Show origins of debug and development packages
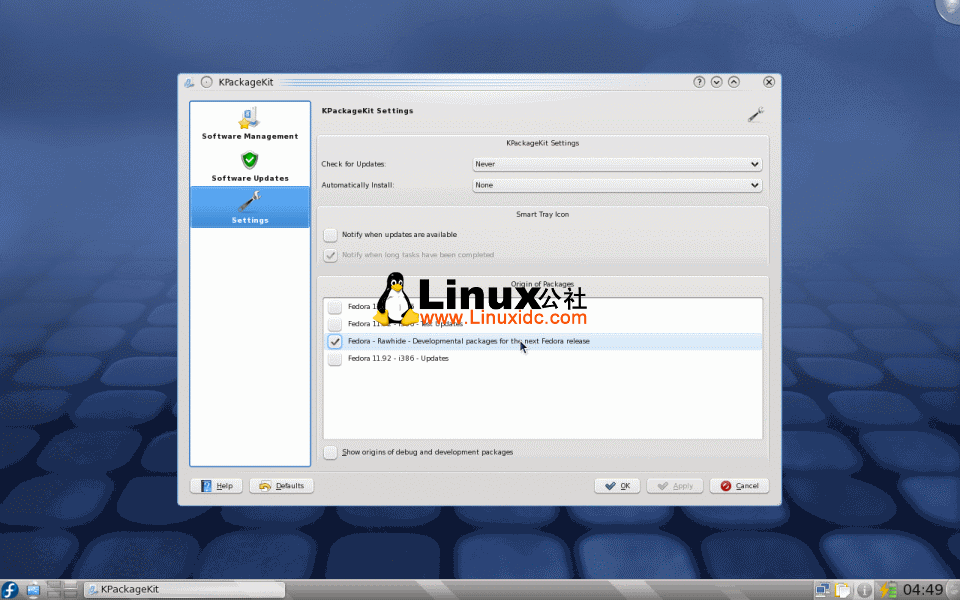 coord(330,452)
